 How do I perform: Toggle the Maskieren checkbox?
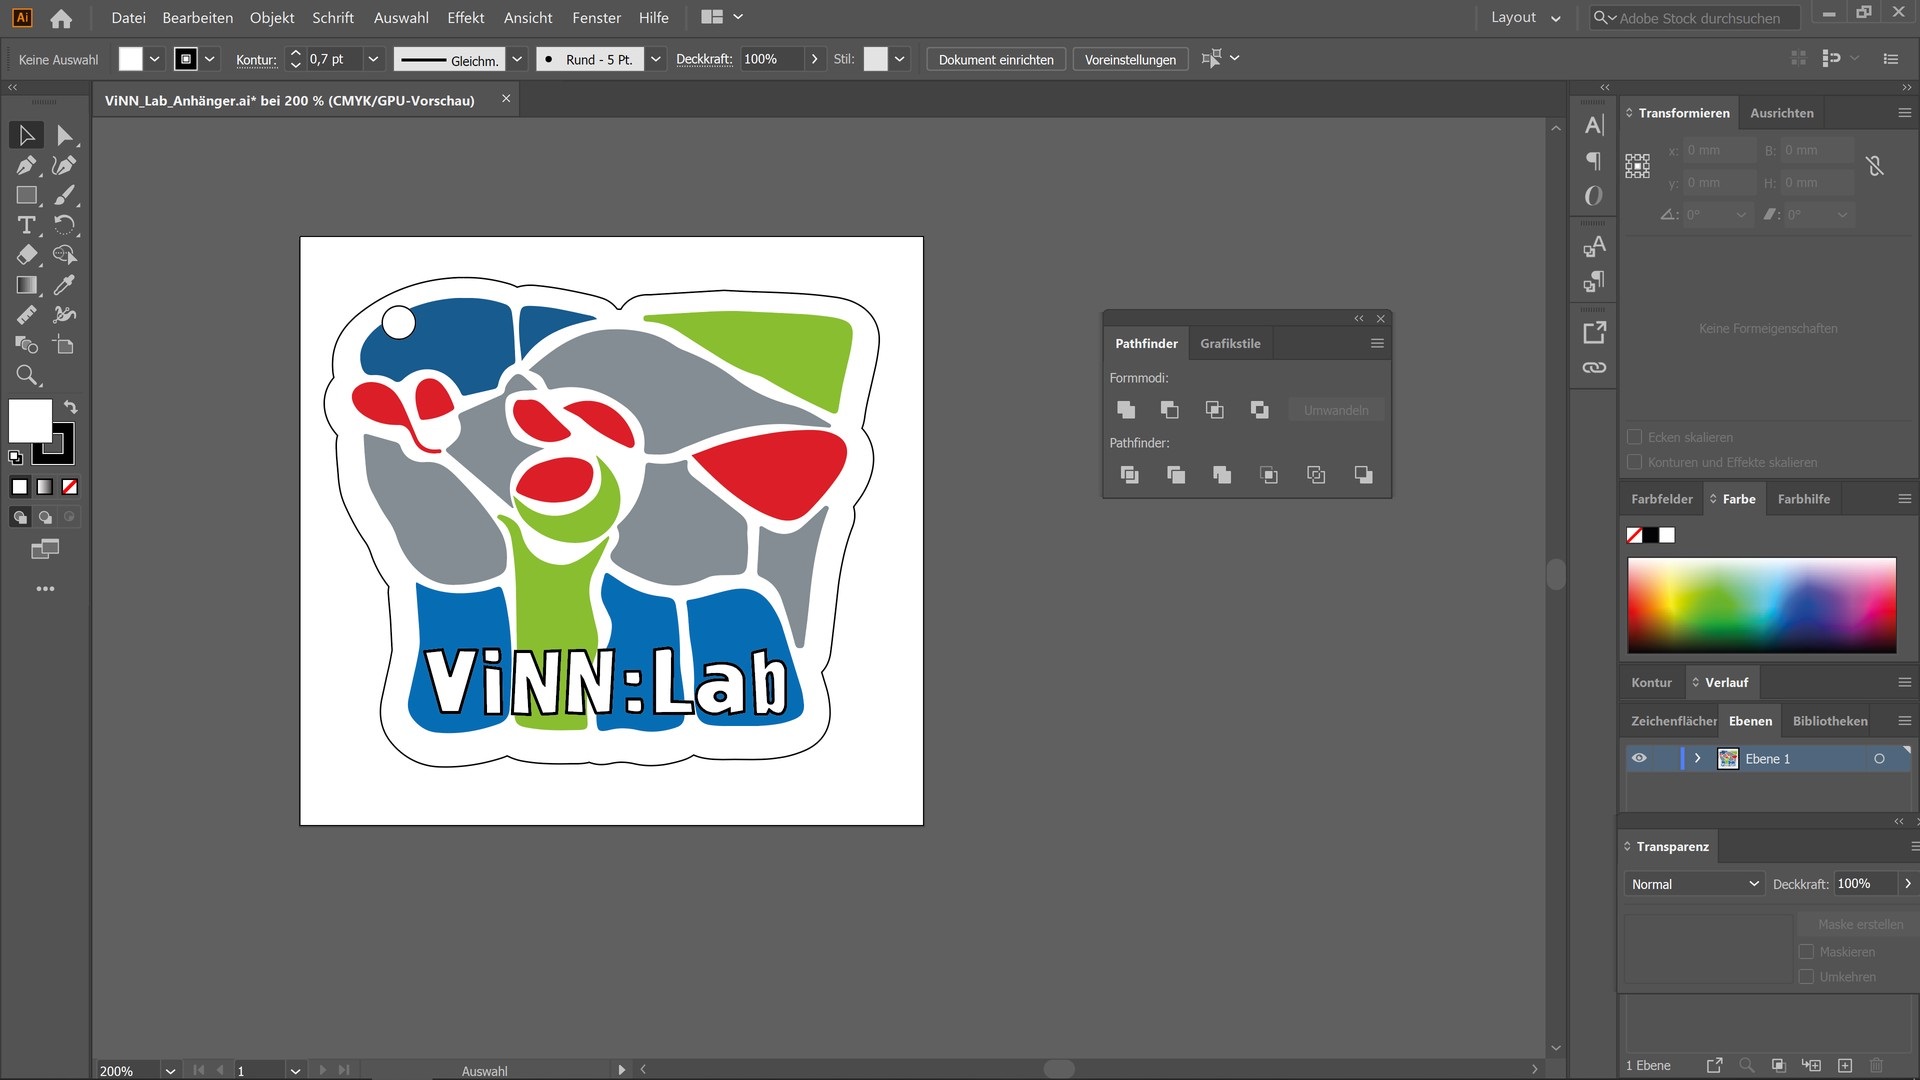[x=1806, y=952]
